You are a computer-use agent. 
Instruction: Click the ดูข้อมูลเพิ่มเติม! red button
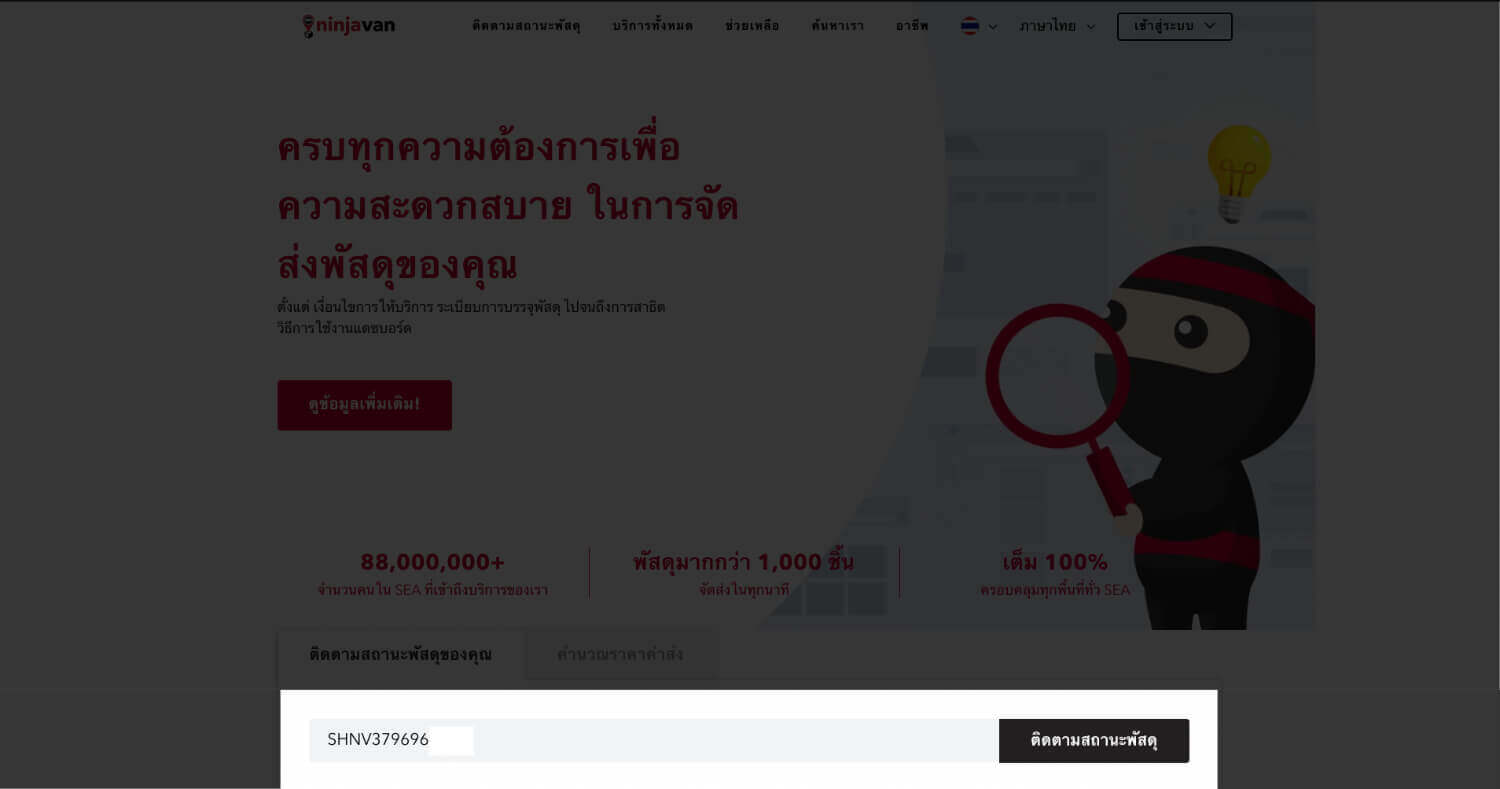pos(364,405)
